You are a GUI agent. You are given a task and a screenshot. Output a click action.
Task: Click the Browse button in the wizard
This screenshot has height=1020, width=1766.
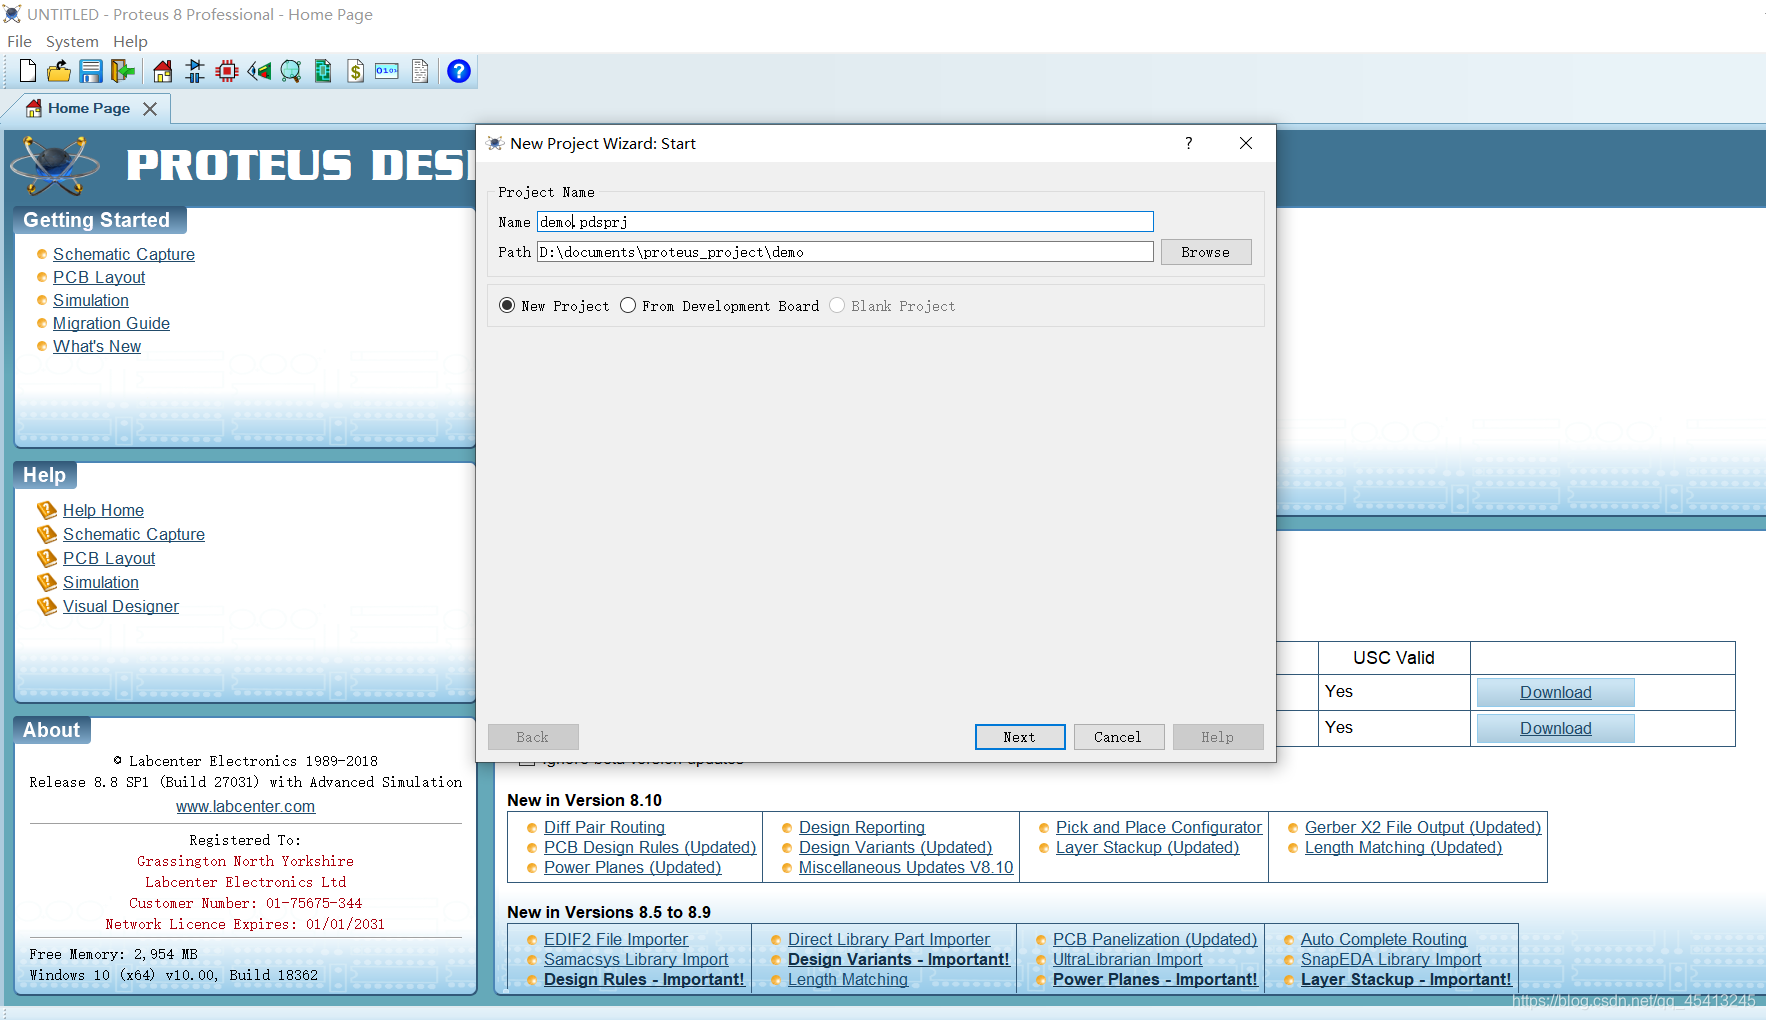pos(1206,252)
